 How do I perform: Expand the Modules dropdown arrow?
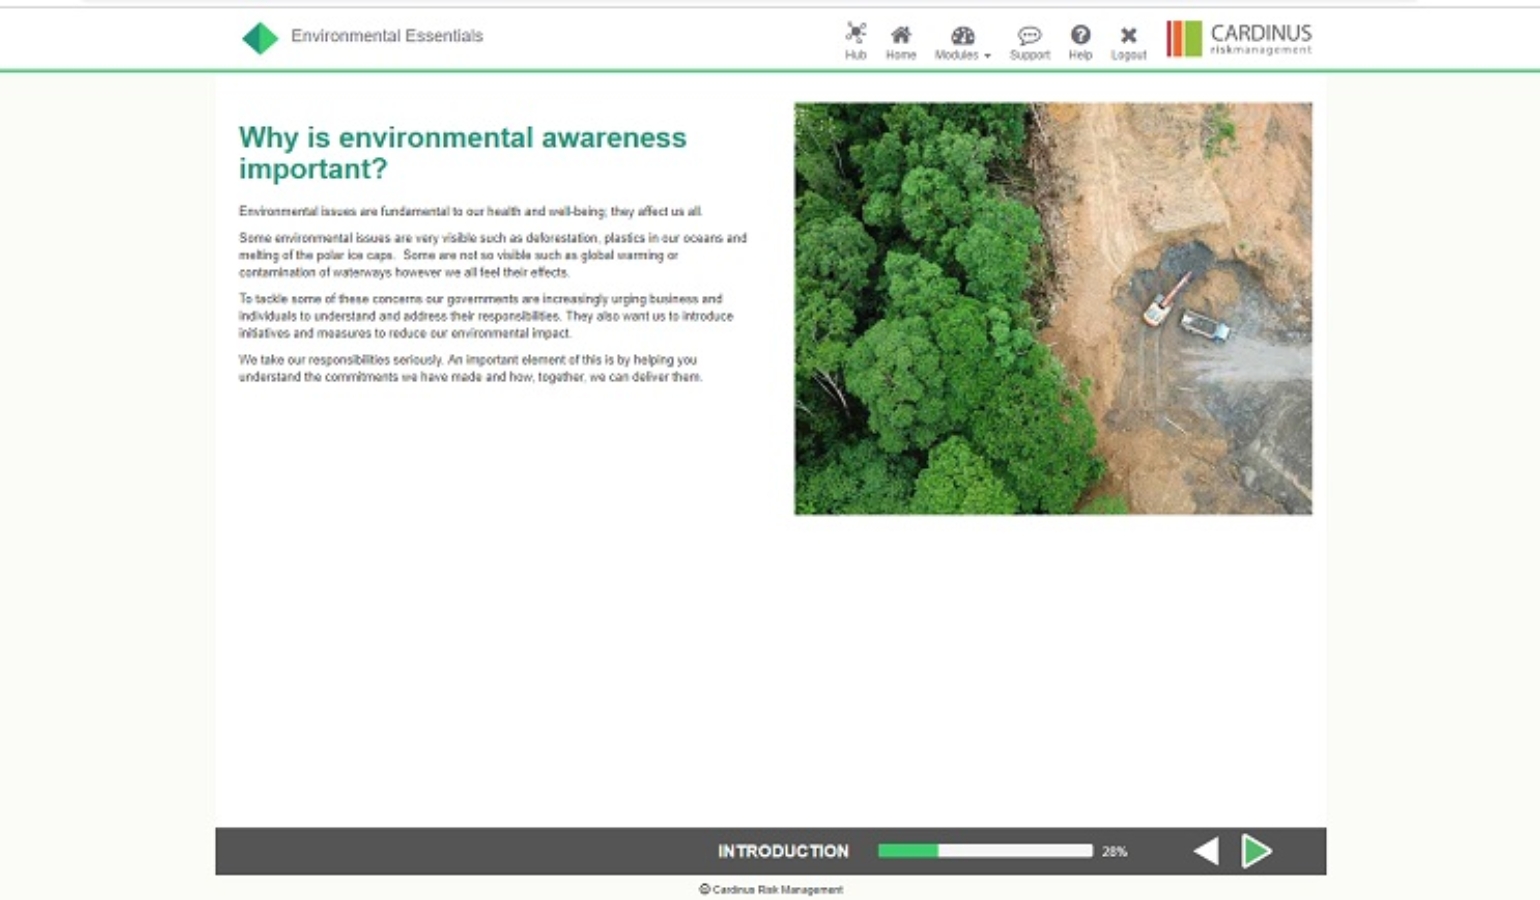tap(988, 56)
